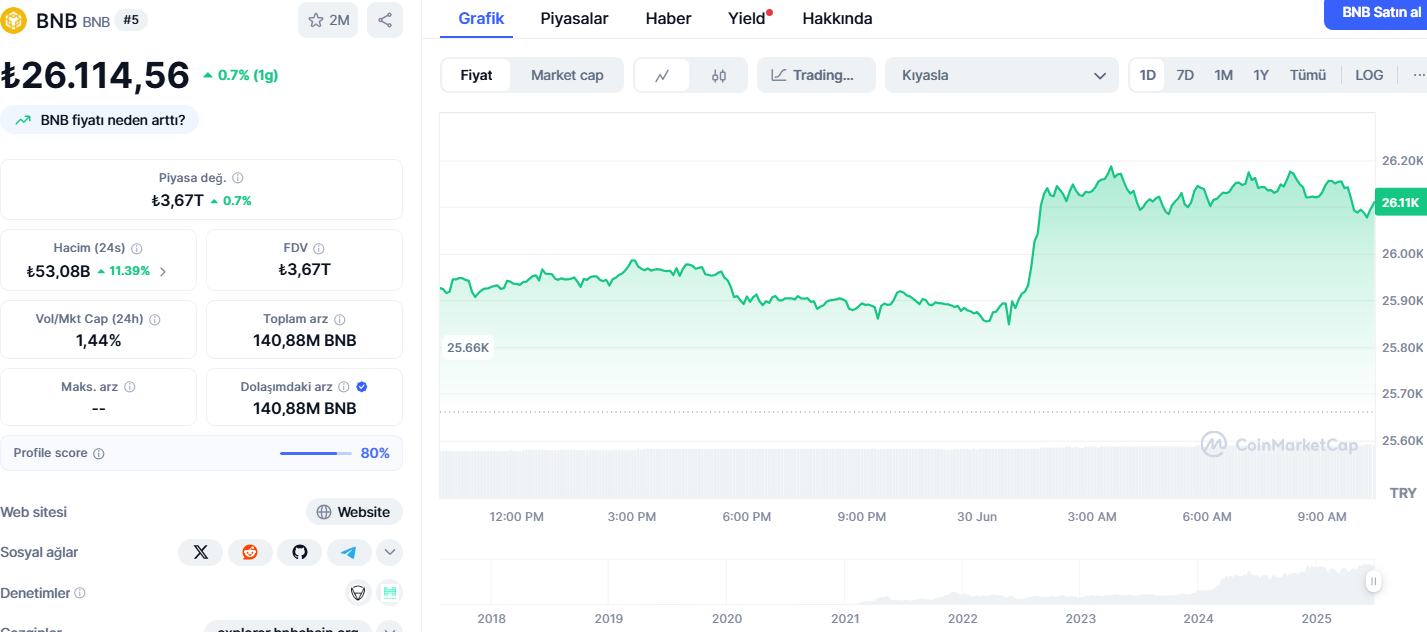Select the Fiyat chart toggle
1427x632 pixels.
coord(476,75)
